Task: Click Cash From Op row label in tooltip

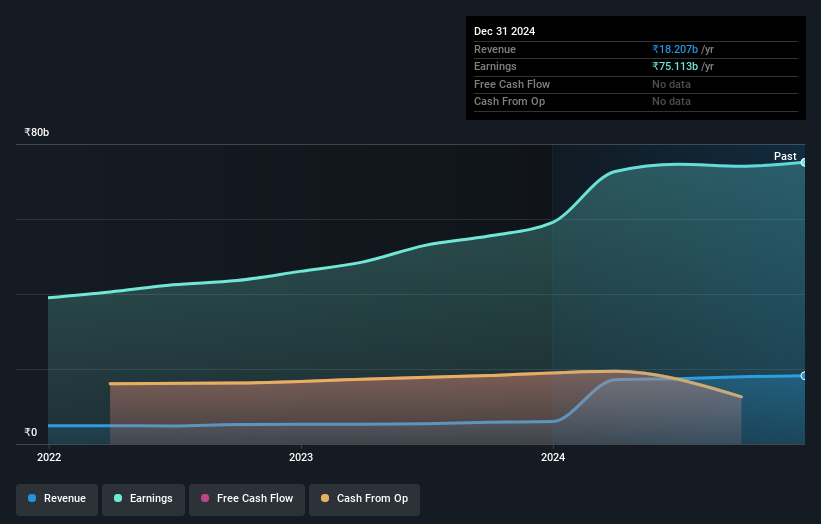Action: click(x=509, y=102)
